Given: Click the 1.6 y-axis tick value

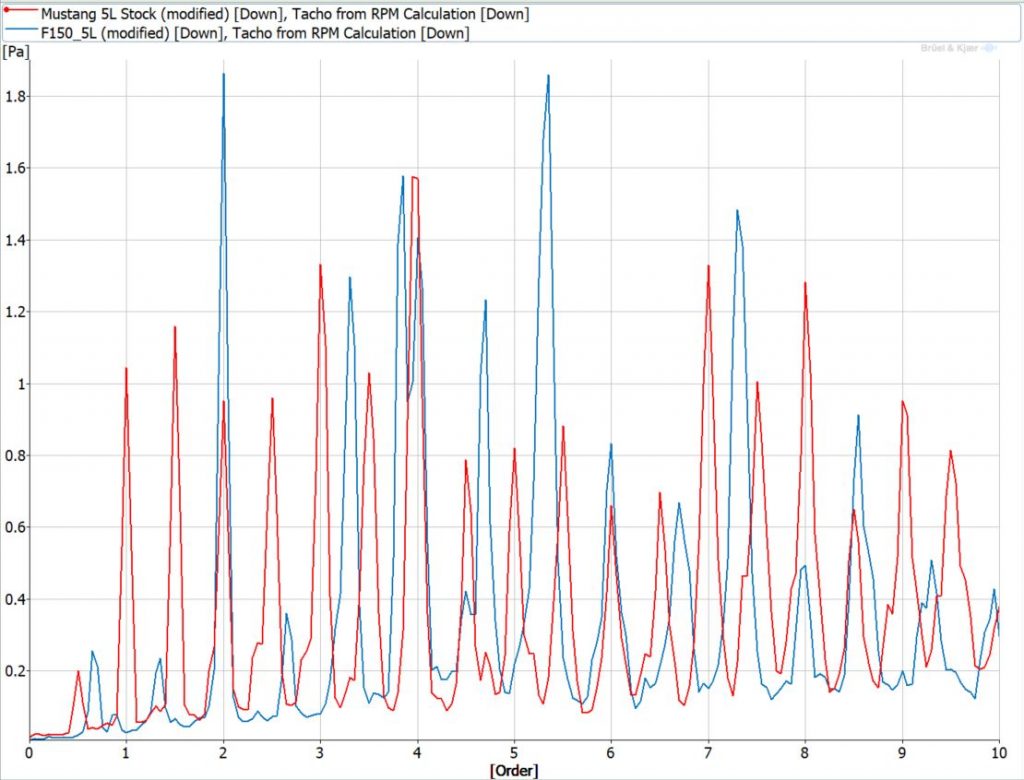Looking at the screenshot, I should pyautogui.click(x=15, y=169).
